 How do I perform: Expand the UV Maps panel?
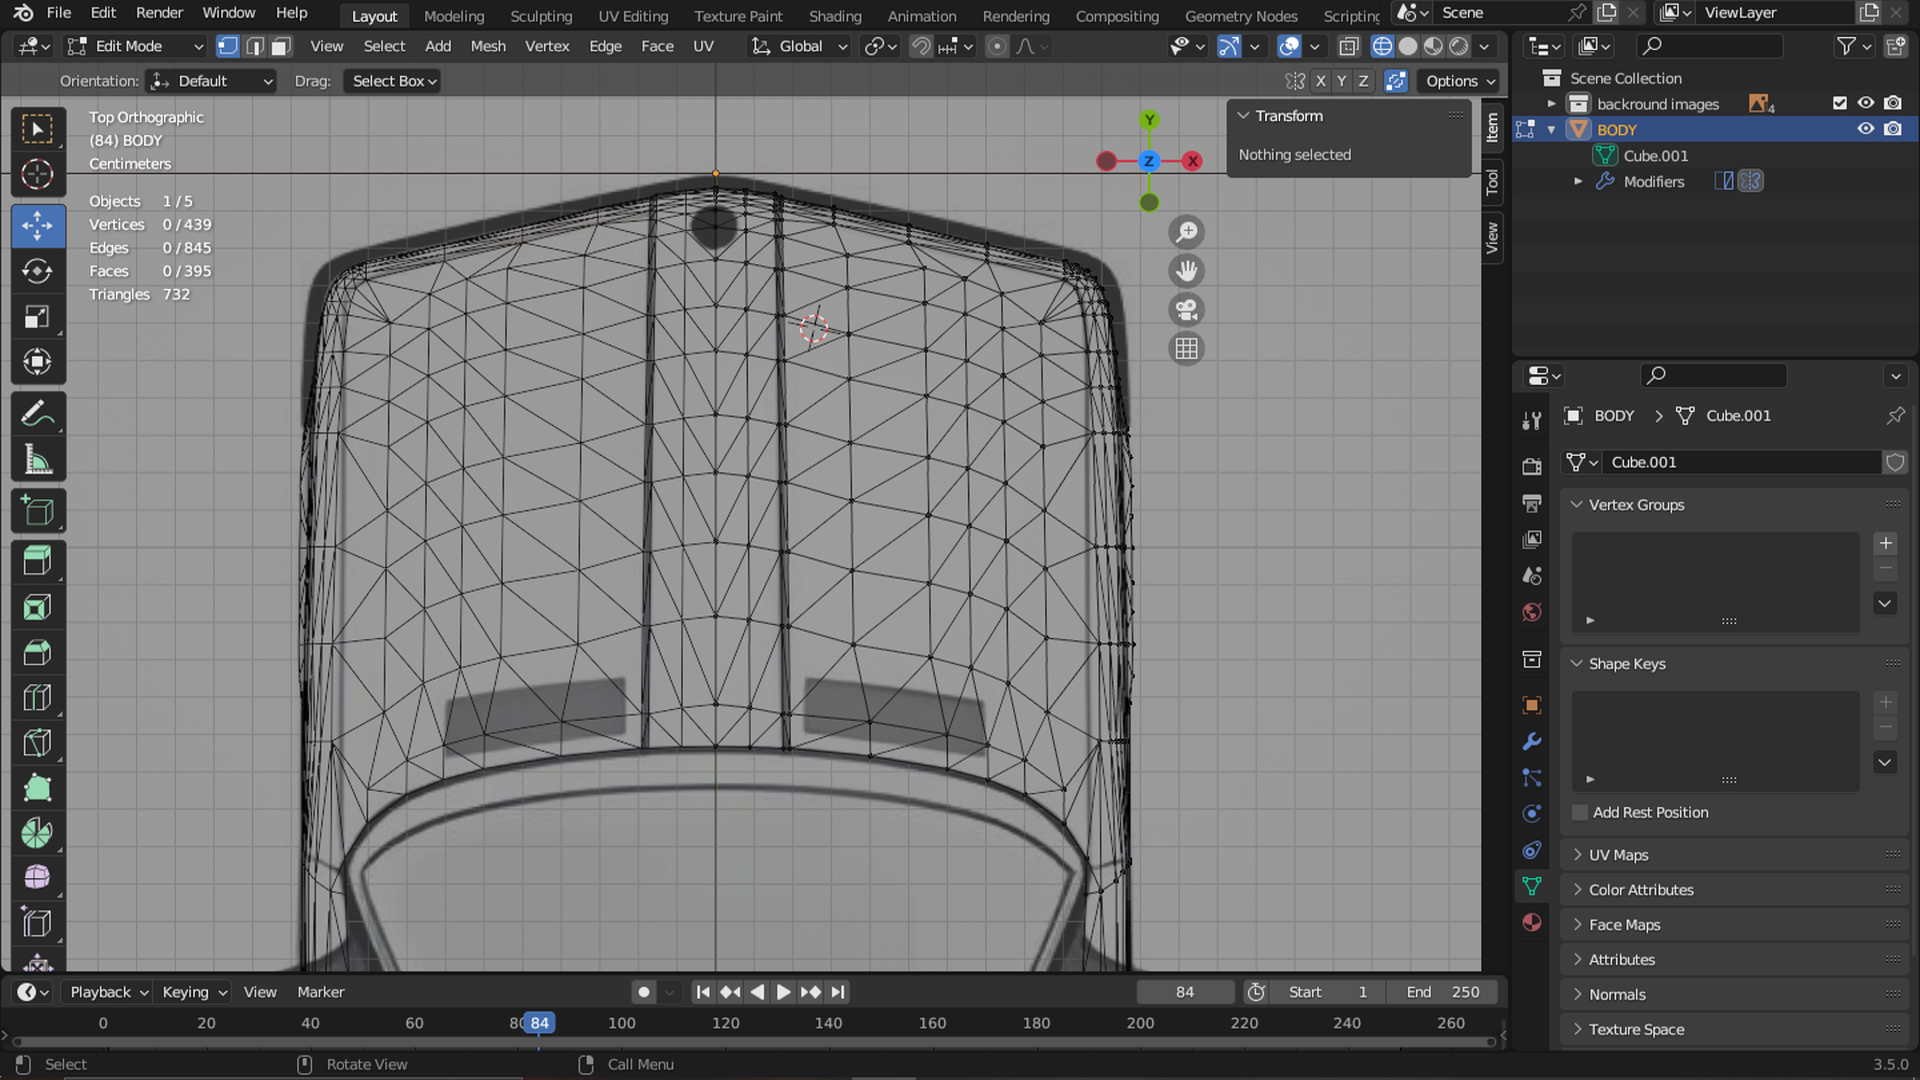point(1618,855)
